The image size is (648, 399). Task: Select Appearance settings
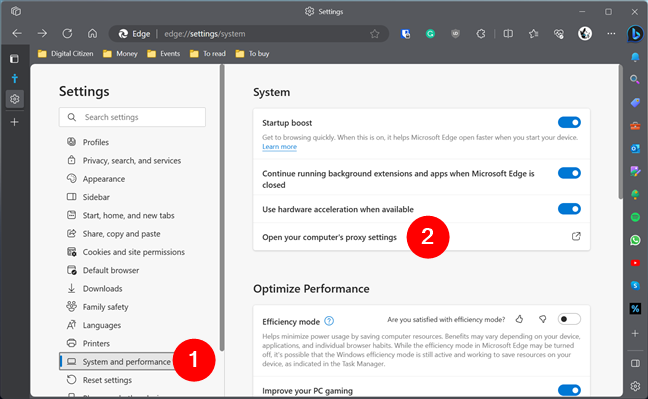[104, 179]
